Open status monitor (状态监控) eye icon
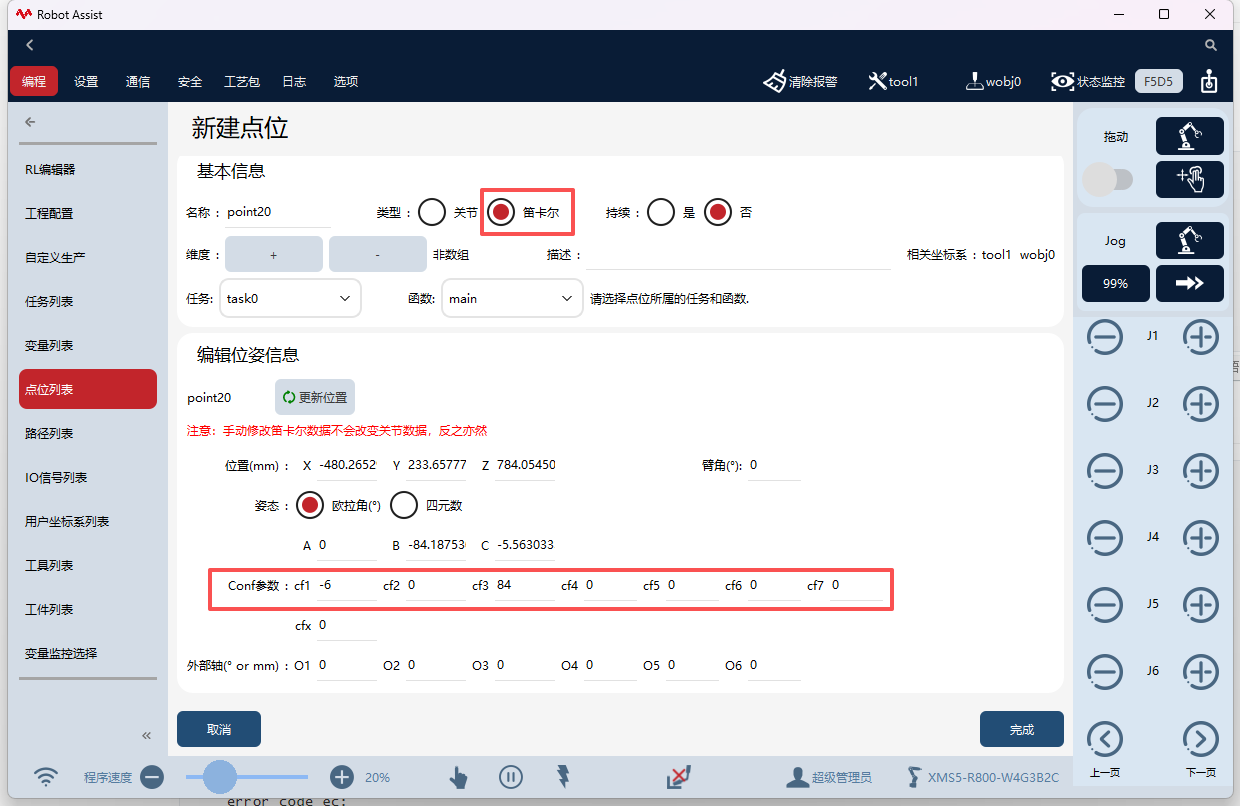 (1062, 81)
